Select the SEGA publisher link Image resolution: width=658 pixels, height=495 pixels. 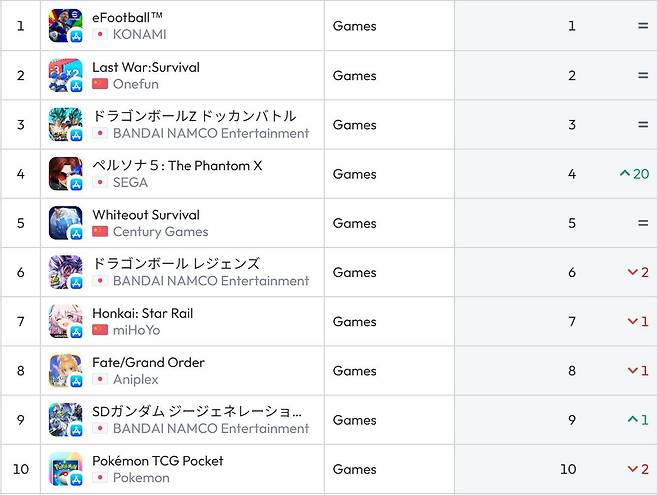[130, 183]
